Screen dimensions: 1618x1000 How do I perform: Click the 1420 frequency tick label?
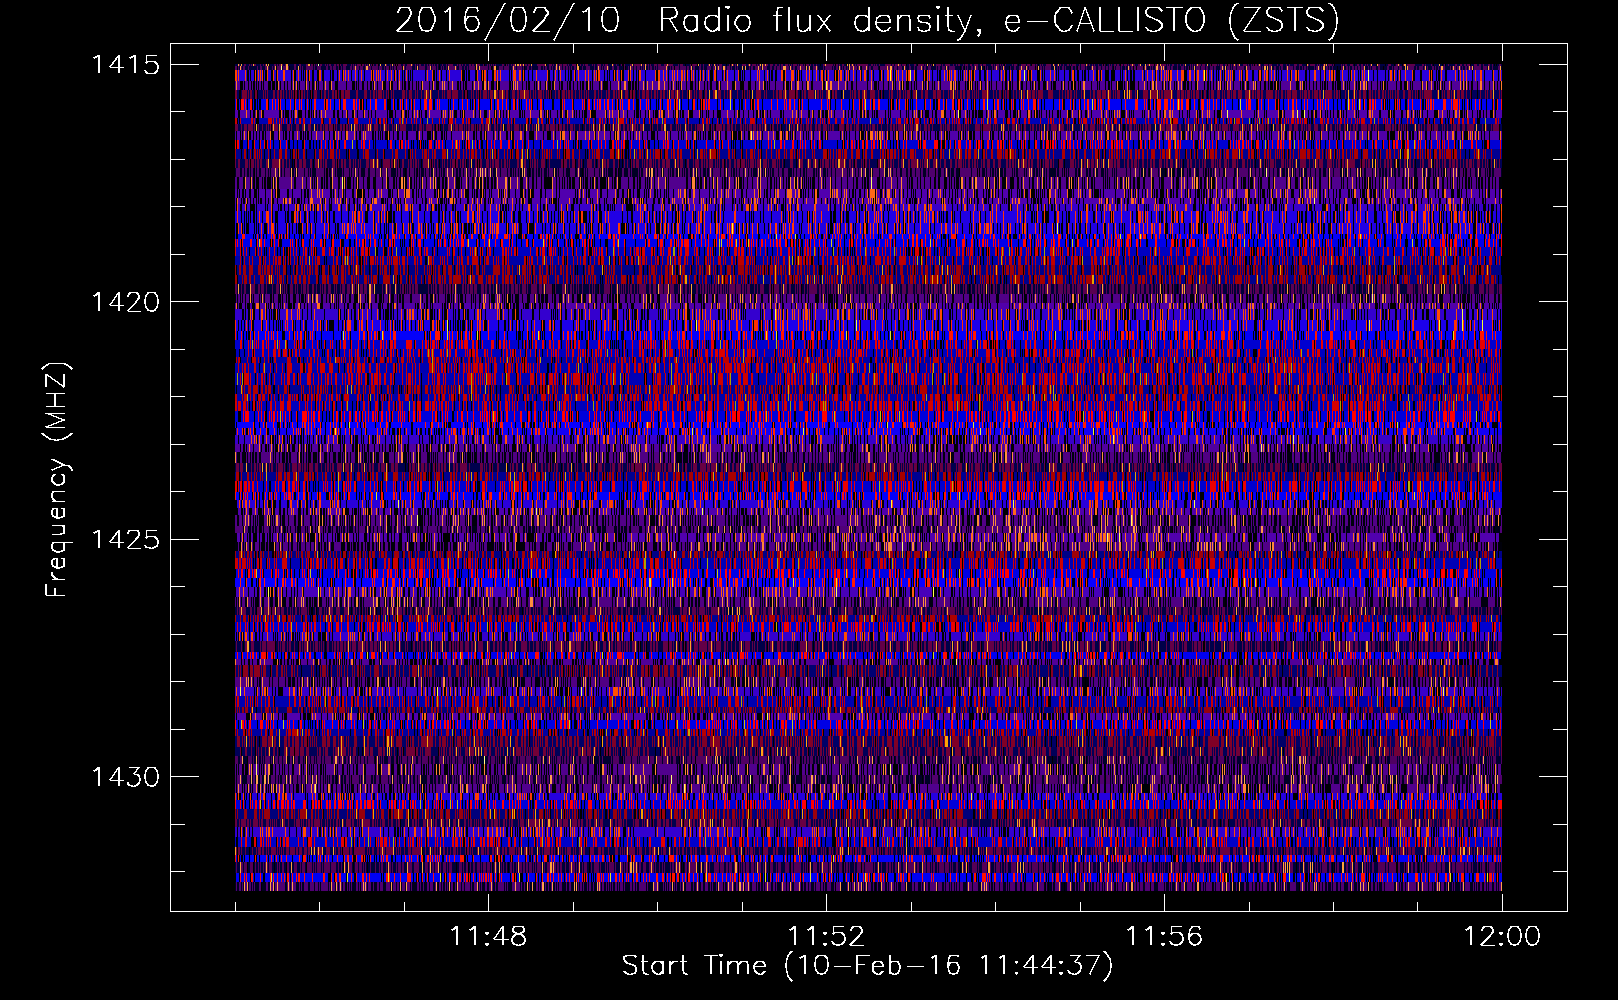(125, 302)
